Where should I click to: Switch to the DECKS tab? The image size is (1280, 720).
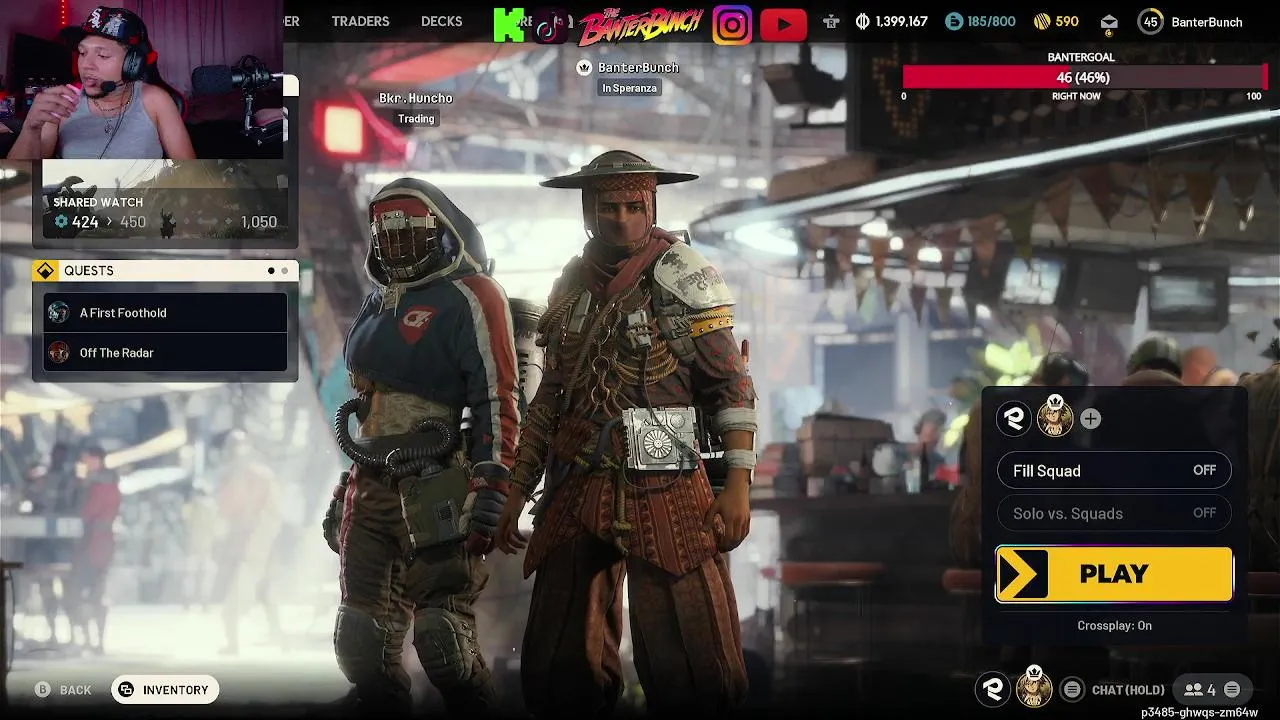click(x=441, y=21)
